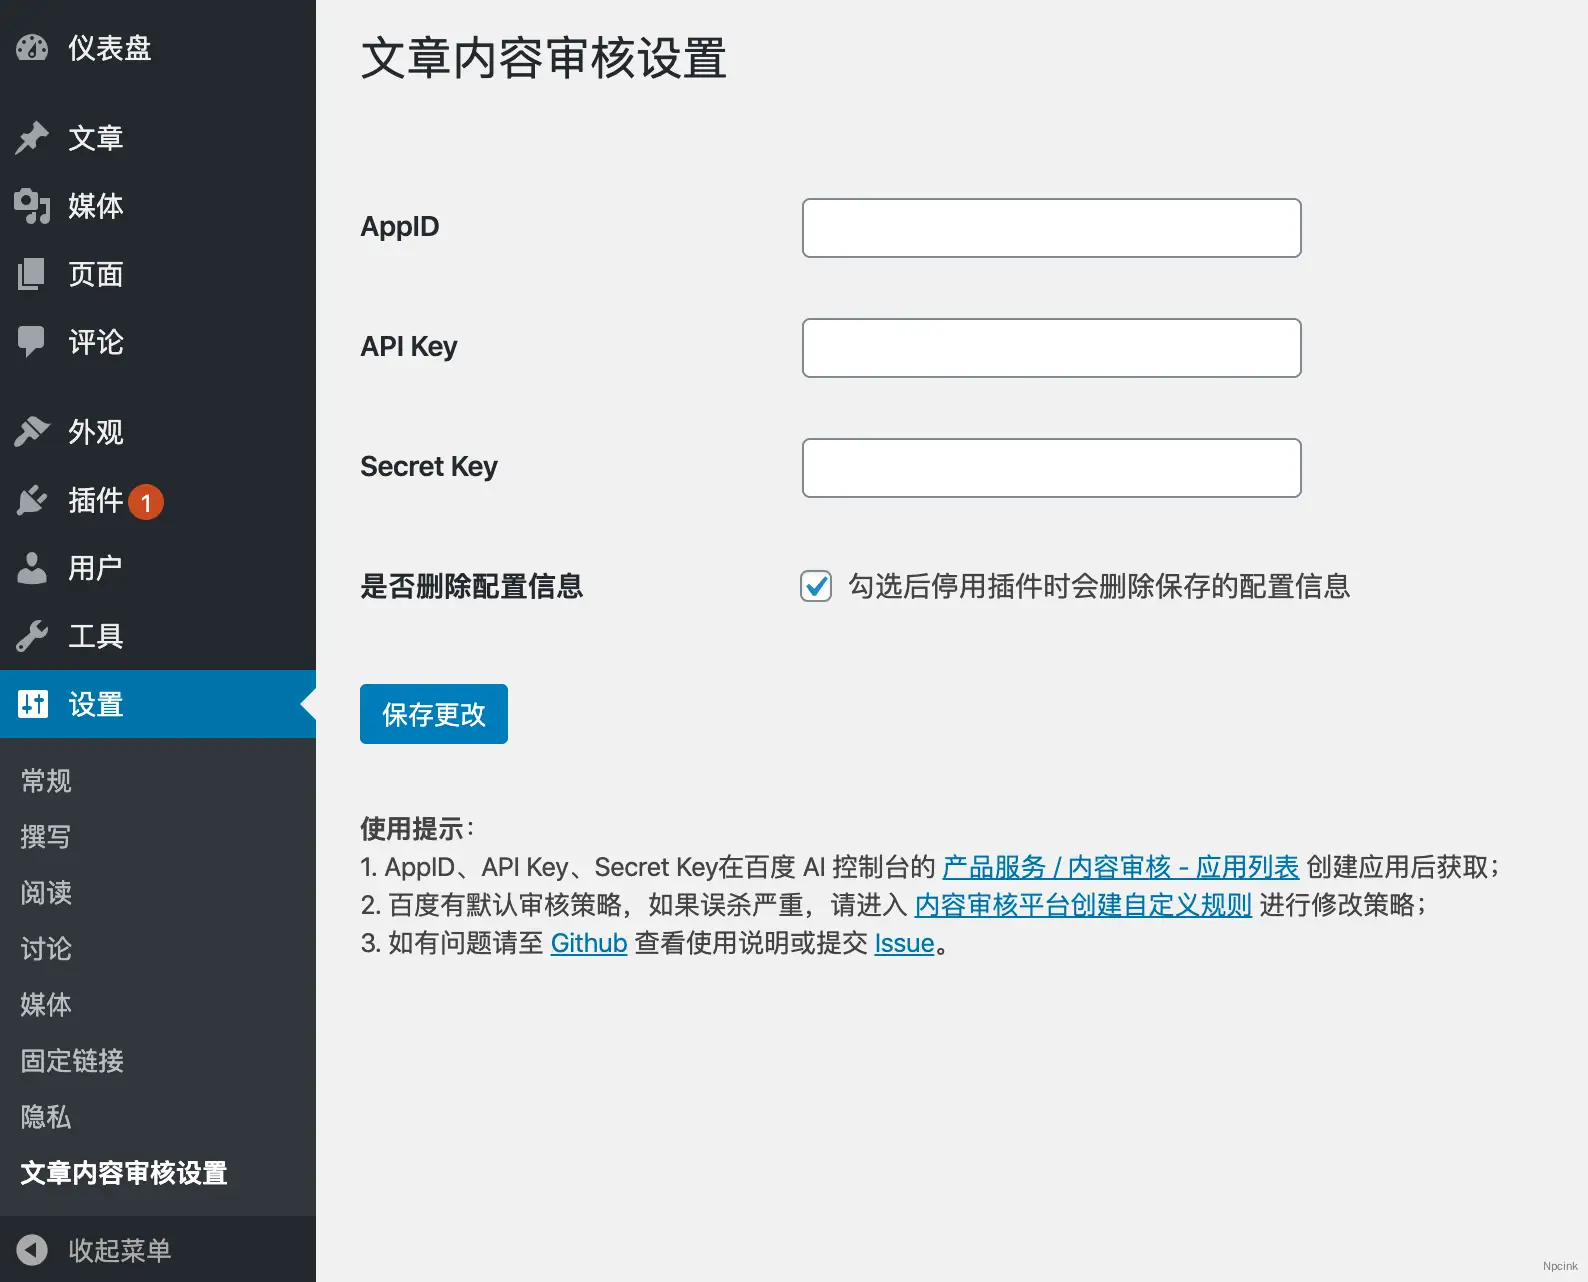Select the 固定链接 permalink submenu item
This screenshot has width=1588, height=1282.
coord(72,1061)
